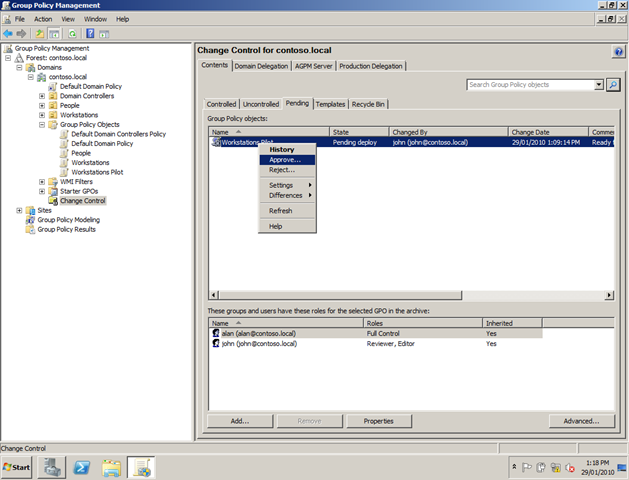Click the search magnifier button
Viewport: 629px width, 480px height.
pyautogui.click(x=613, y=86)
